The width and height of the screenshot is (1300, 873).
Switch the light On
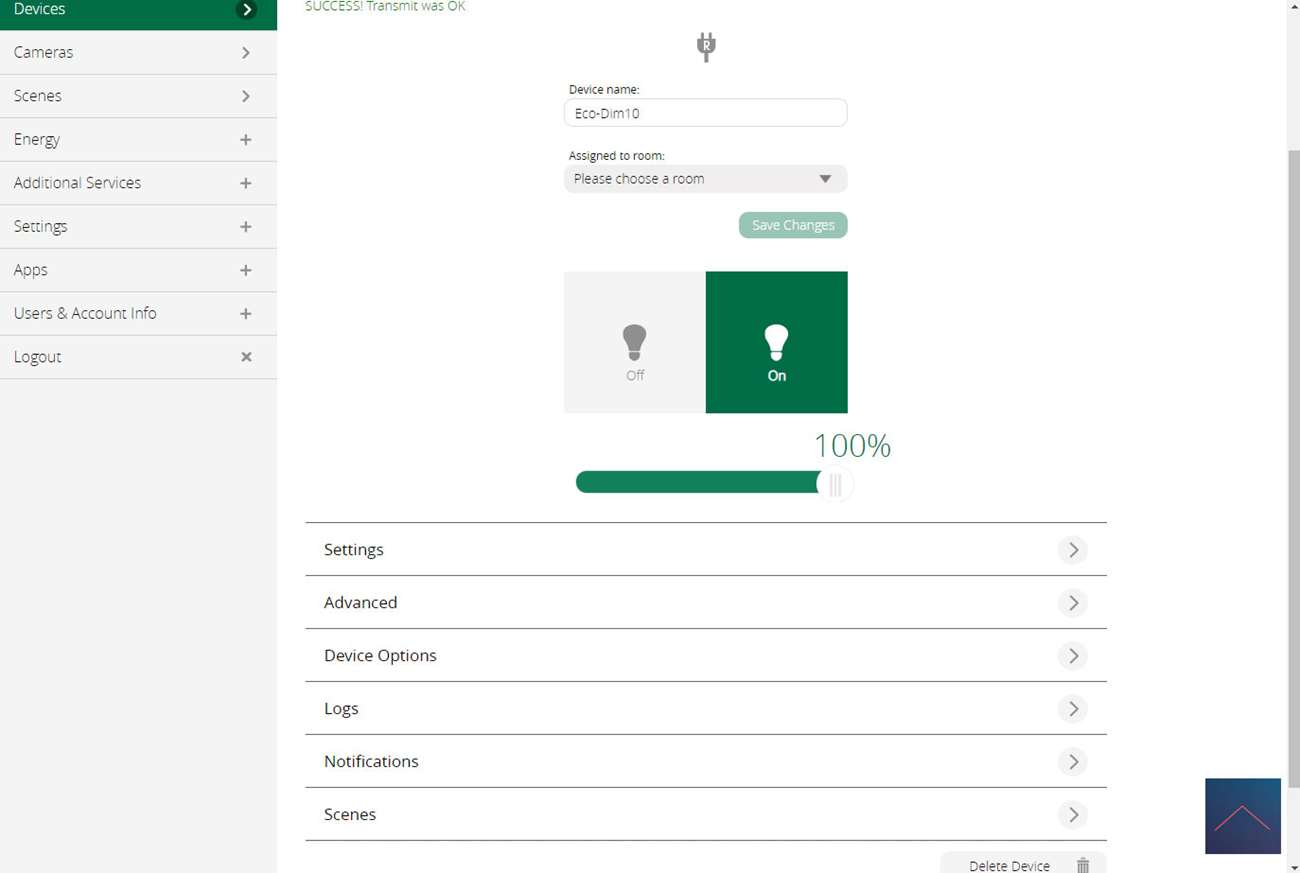pos(777,342)
